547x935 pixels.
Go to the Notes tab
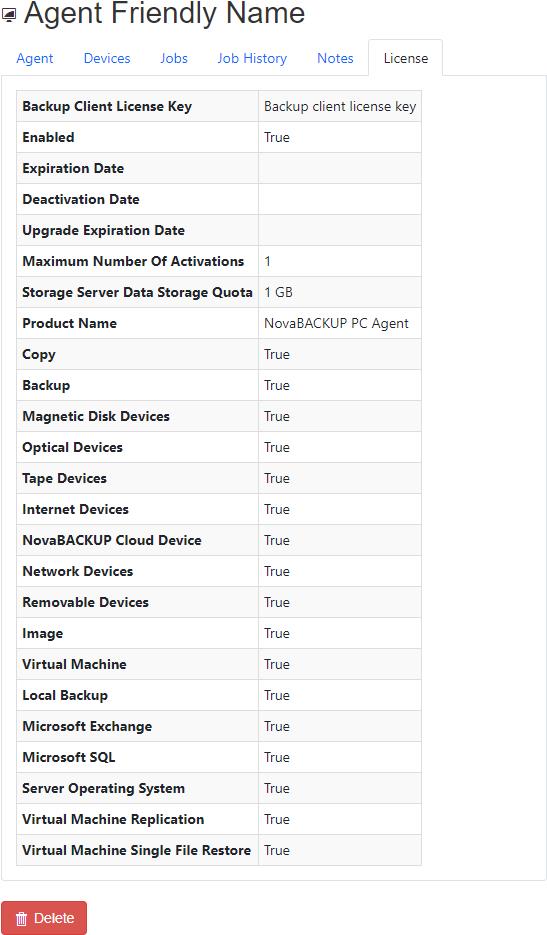click(x=335, y=58)
